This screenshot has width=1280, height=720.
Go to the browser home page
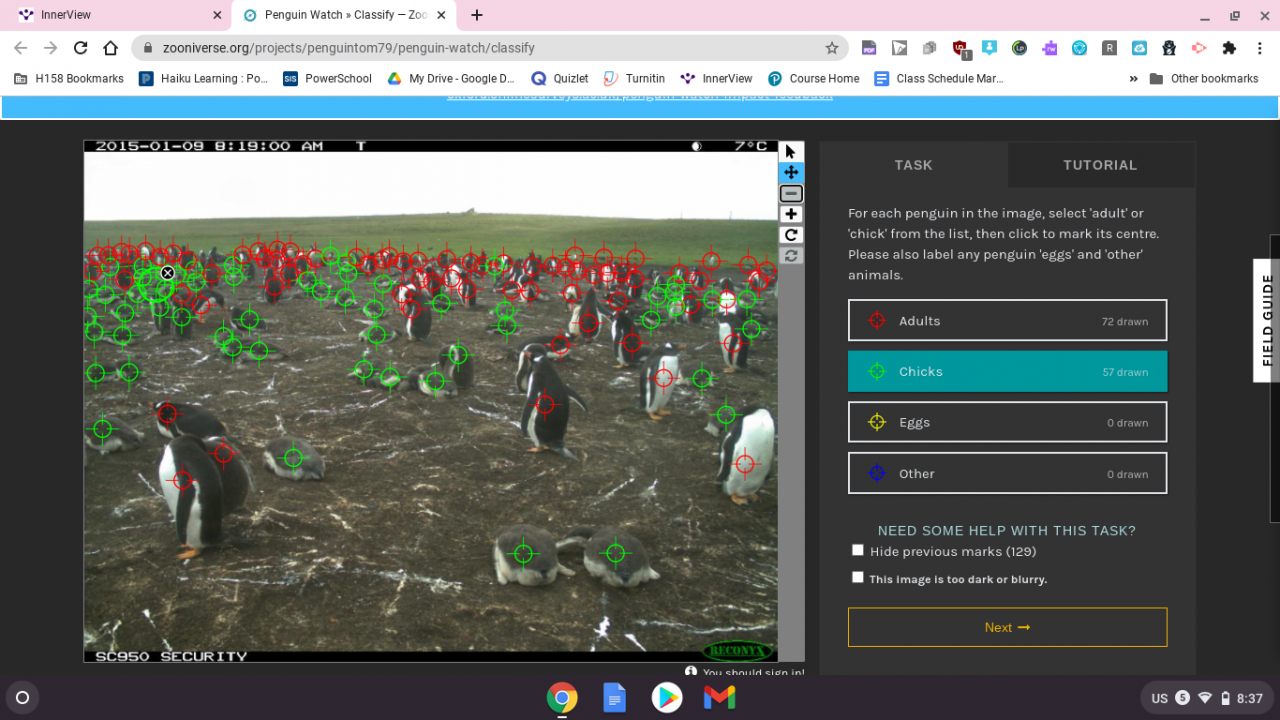pos(111,48)
